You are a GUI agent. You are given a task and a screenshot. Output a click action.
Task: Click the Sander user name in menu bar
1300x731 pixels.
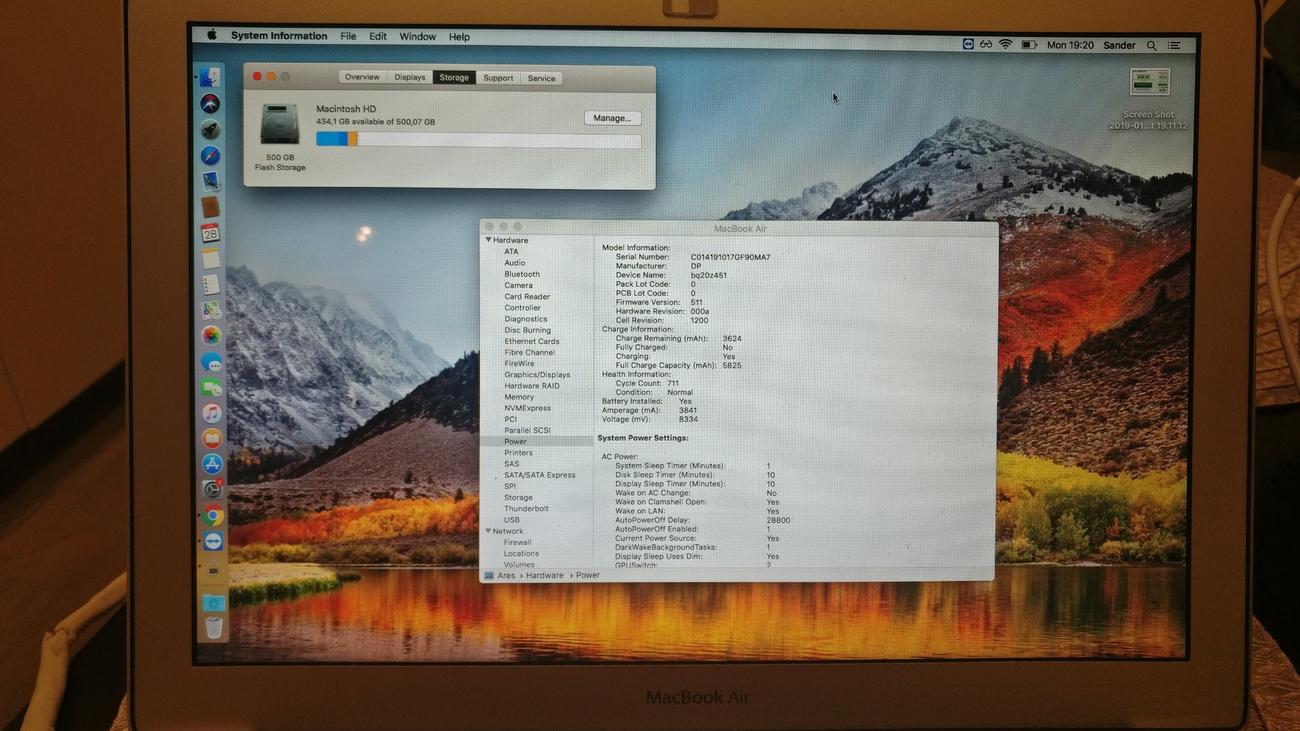click(1119, 46)
